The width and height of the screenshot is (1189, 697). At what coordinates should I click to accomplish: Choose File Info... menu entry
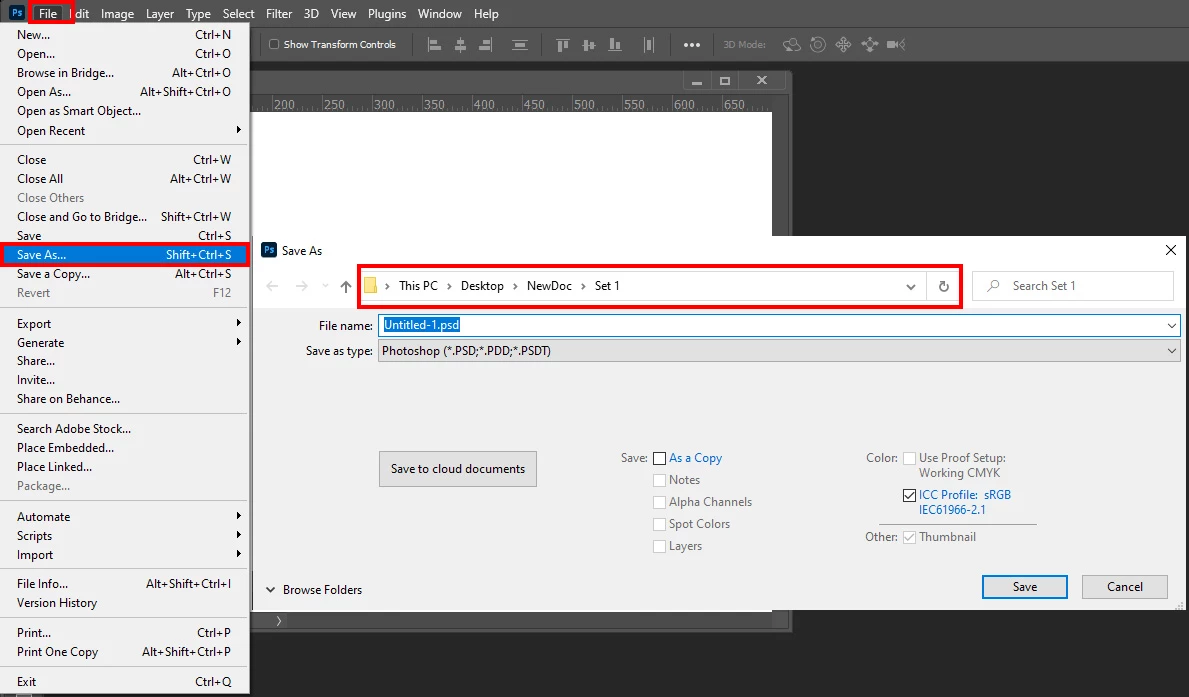pos(124,583)
